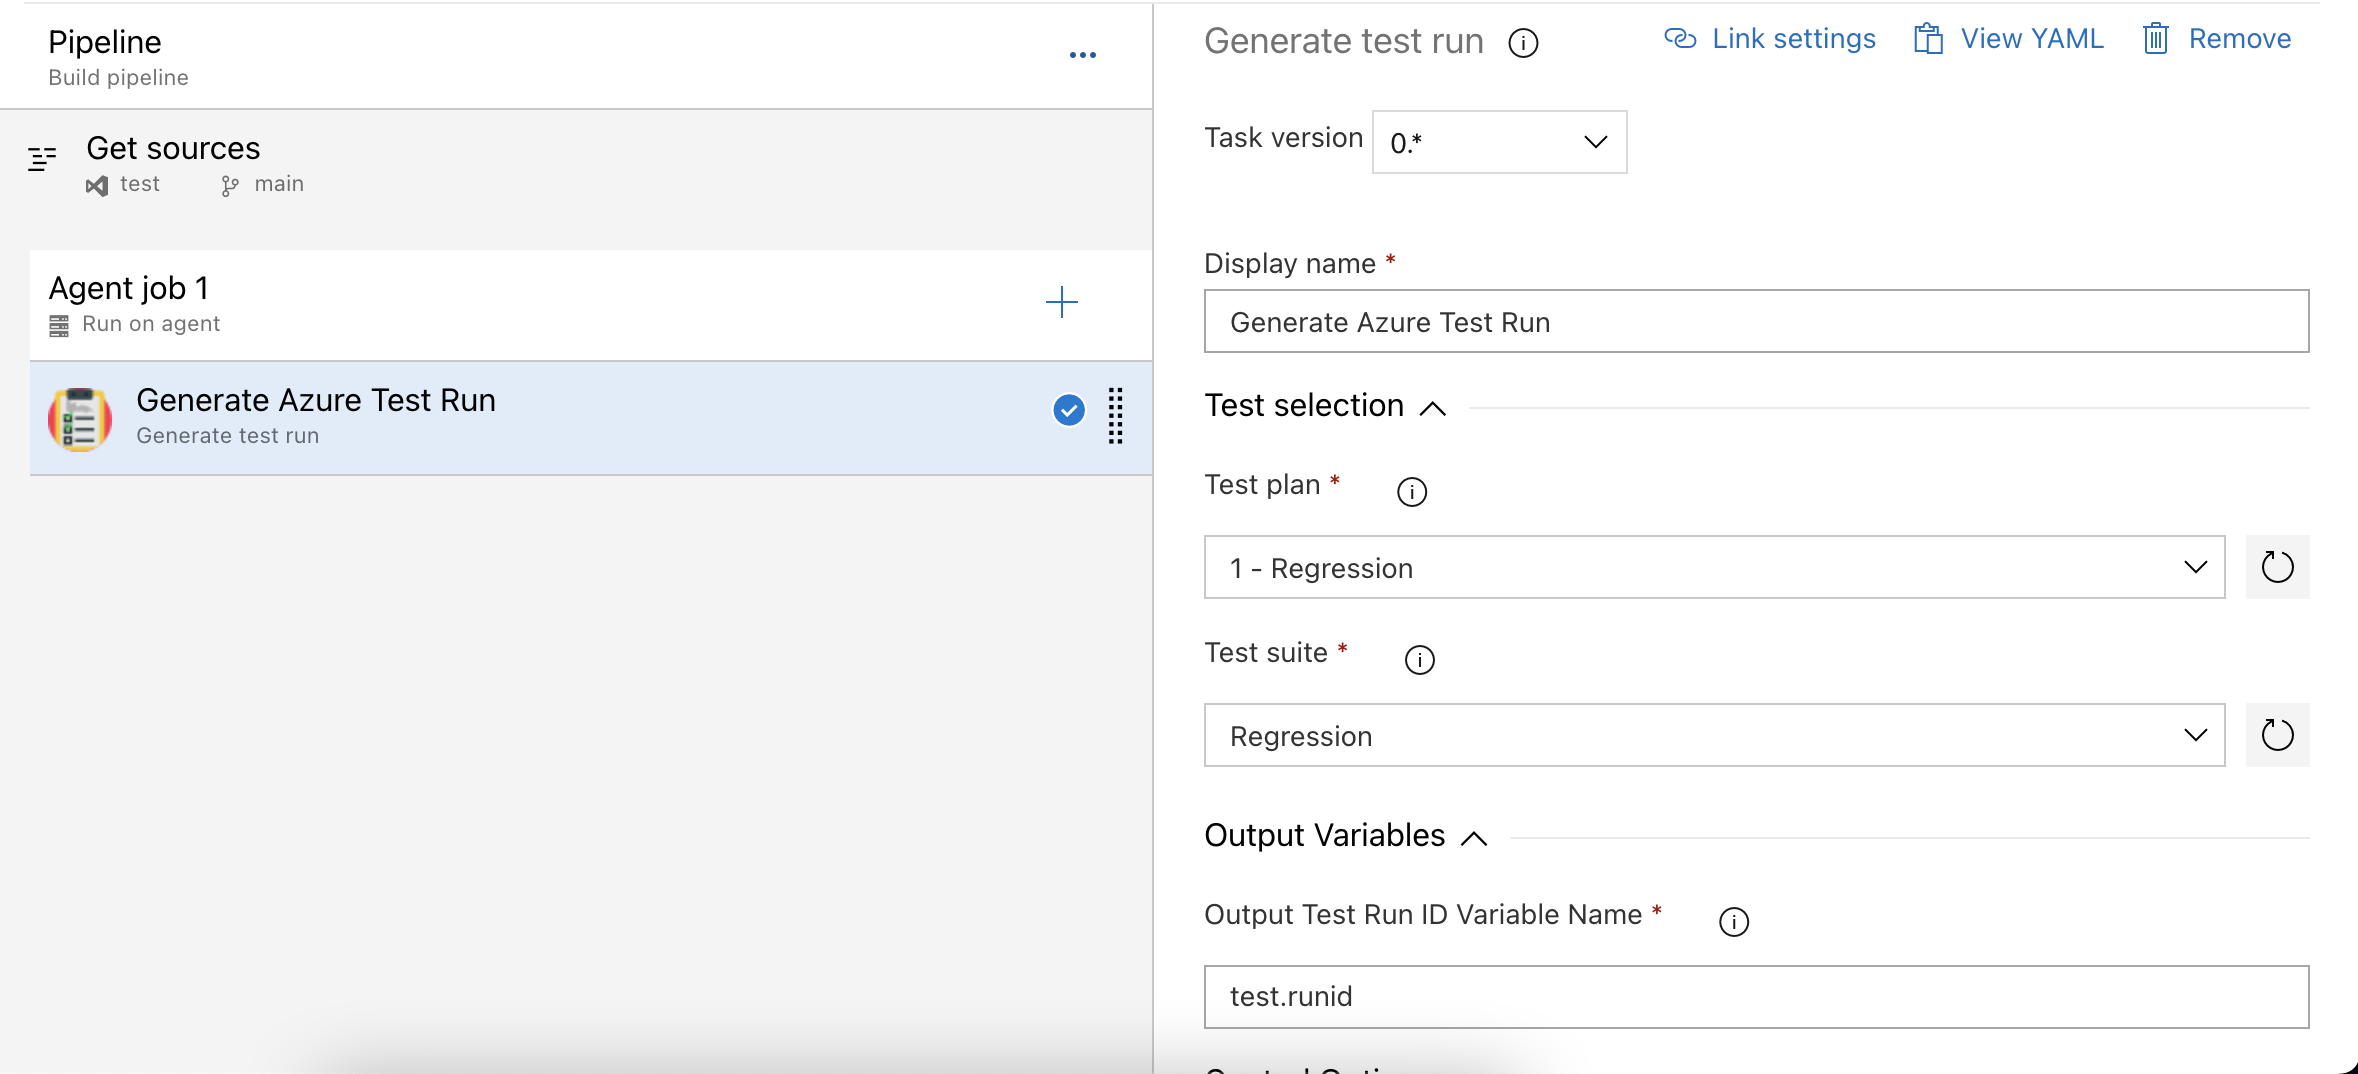2358x1074 pixels.
Task: Open the Pipeline ellipsis menu
Action: [x=1084, y=54]
